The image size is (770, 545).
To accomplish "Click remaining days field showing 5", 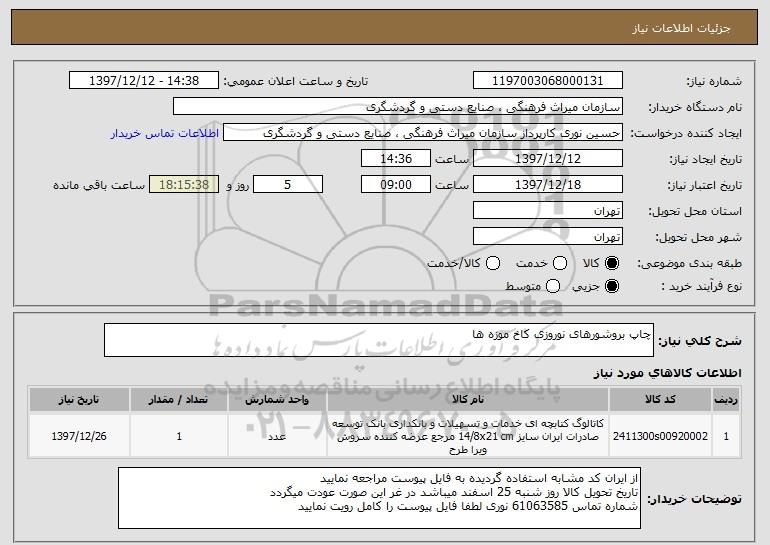I will [x=288, y=185].
